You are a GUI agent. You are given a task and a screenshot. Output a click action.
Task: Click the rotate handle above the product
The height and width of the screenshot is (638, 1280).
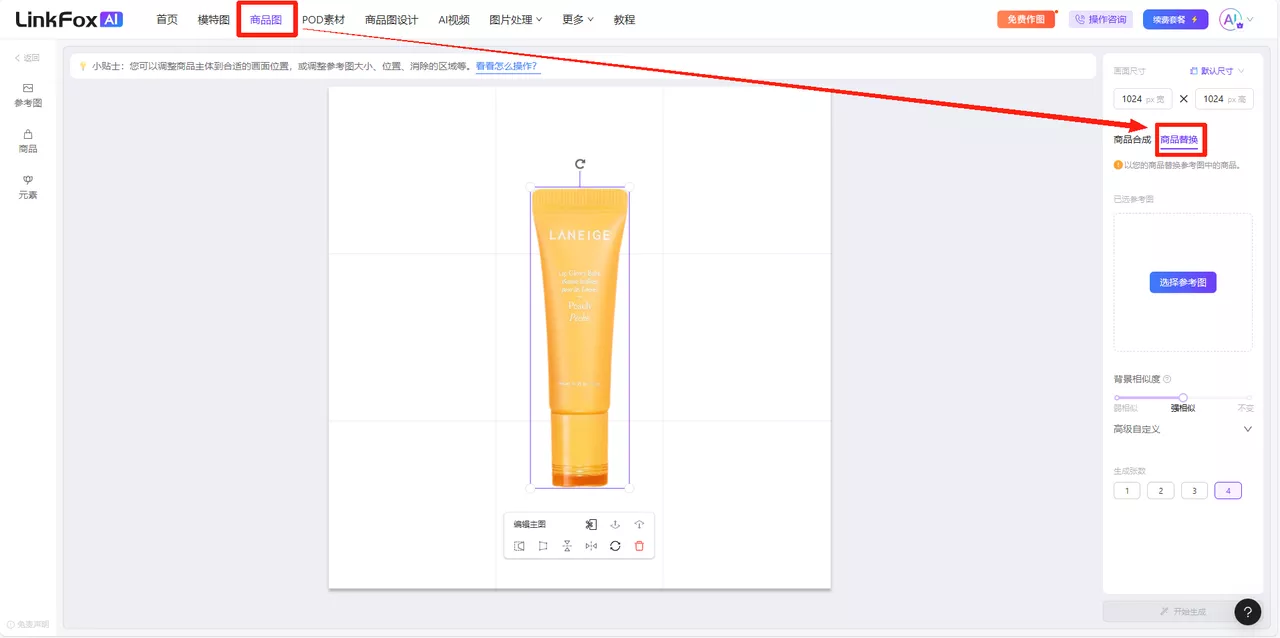580,164
